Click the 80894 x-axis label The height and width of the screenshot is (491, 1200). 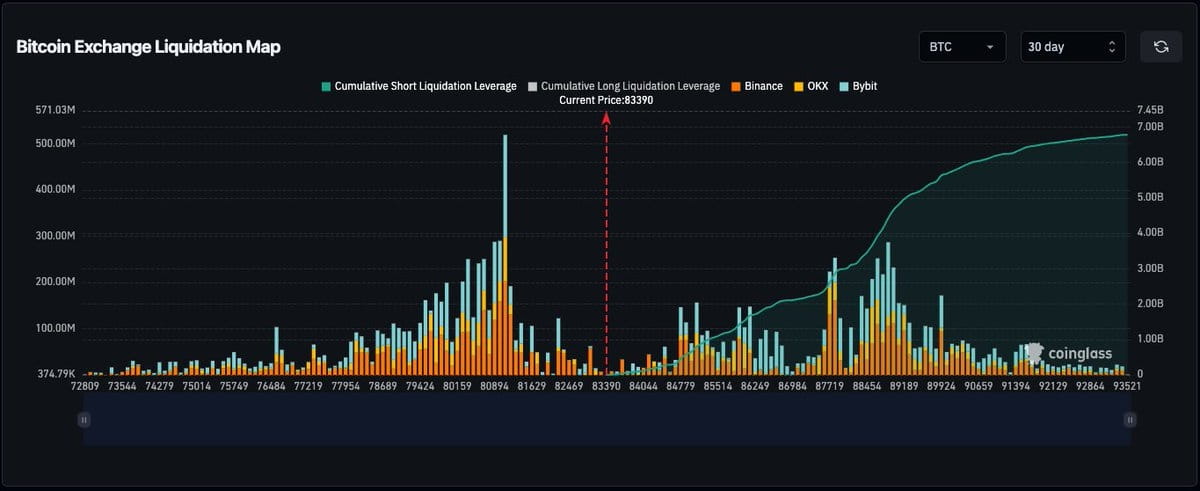495,385
